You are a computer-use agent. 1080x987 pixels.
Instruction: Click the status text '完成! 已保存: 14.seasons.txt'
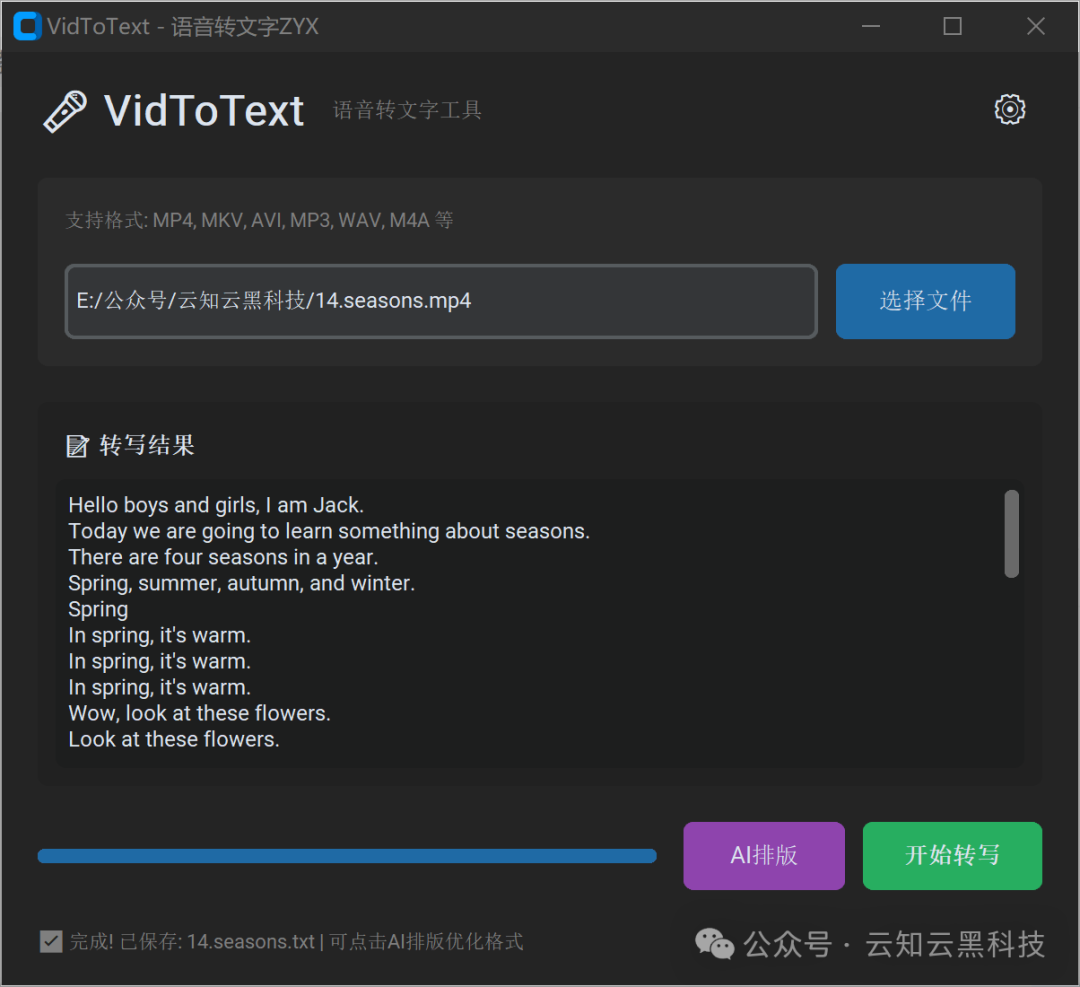coord(192,941)
